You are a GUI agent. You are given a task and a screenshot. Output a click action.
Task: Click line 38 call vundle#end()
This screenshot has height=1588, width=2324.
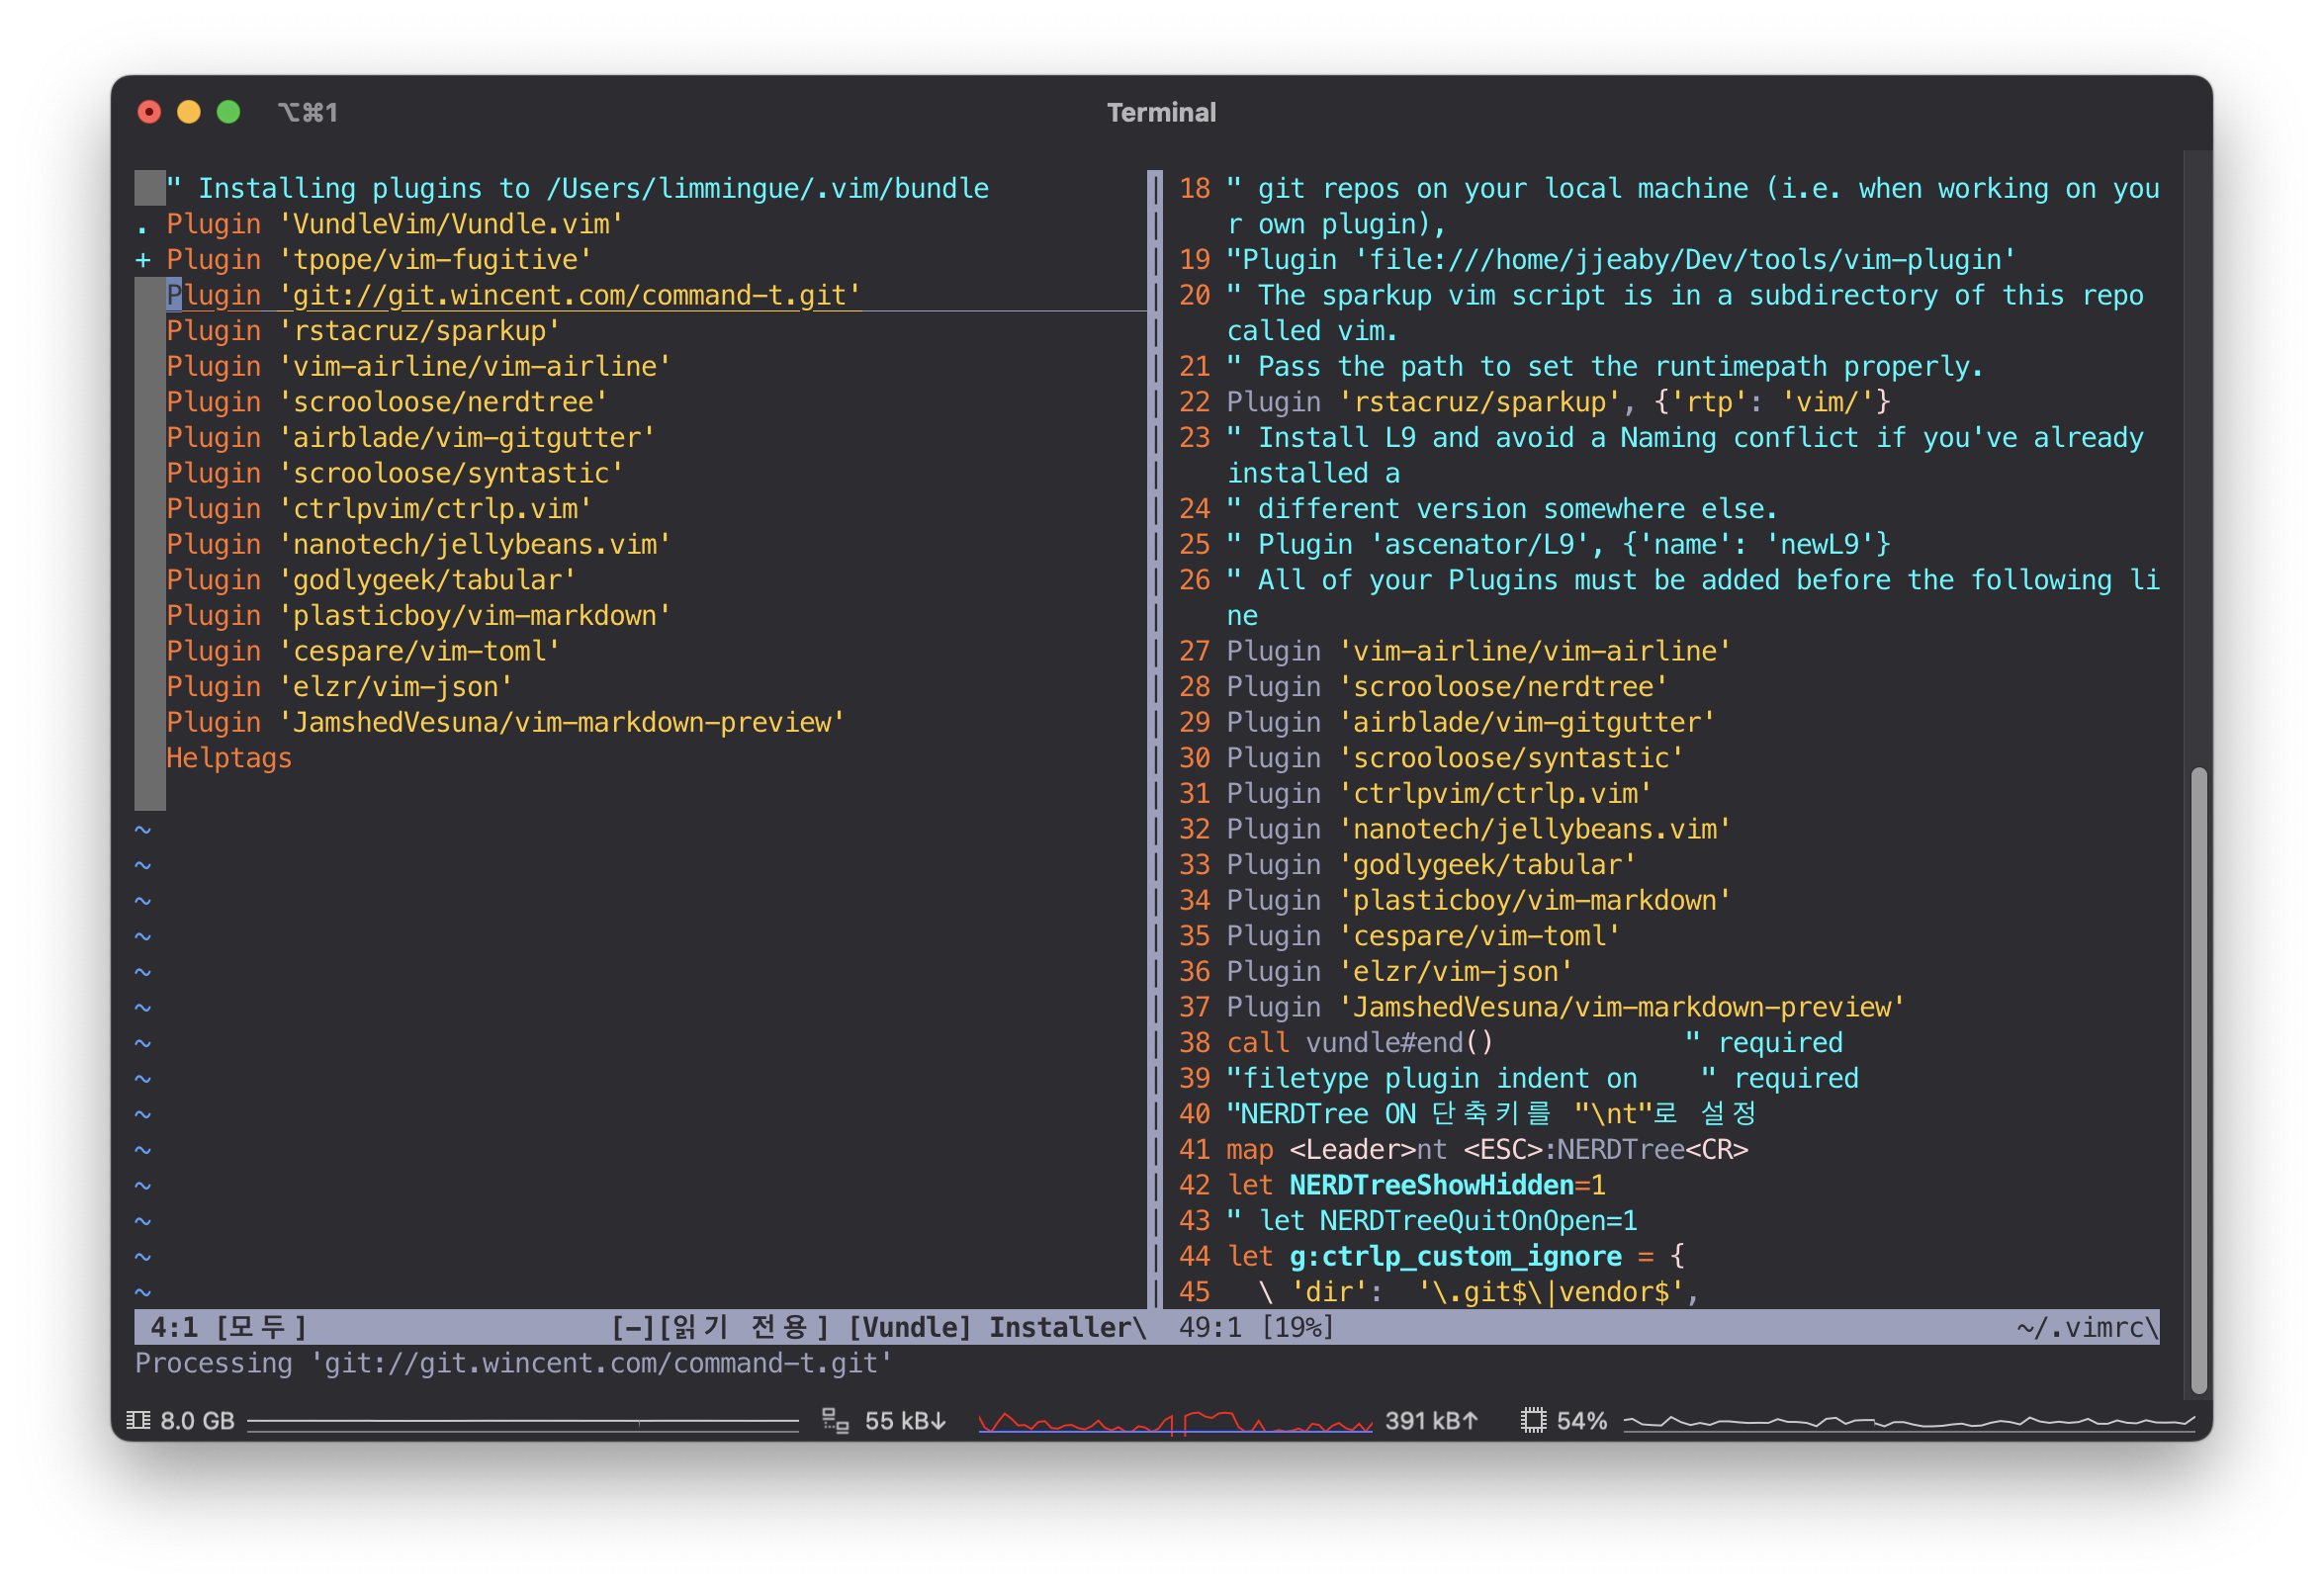[x=1360, y=1043]
